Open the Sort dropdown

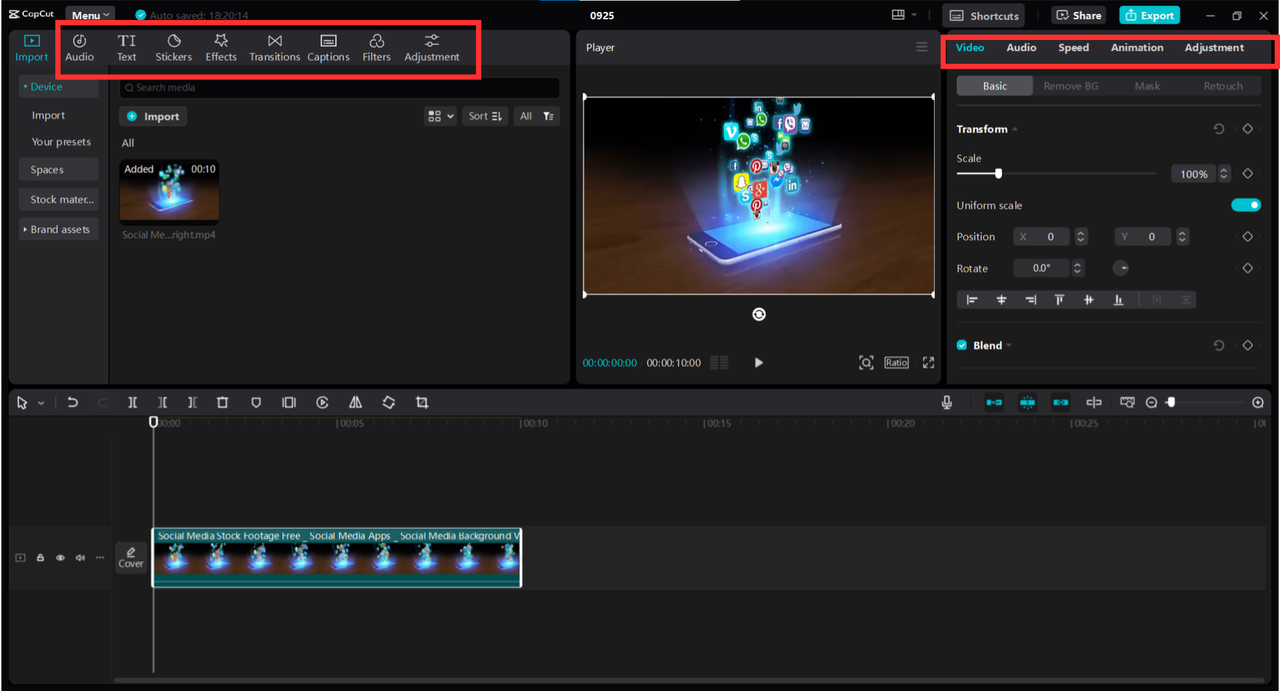pyautogui.click(x=486, y=116)
